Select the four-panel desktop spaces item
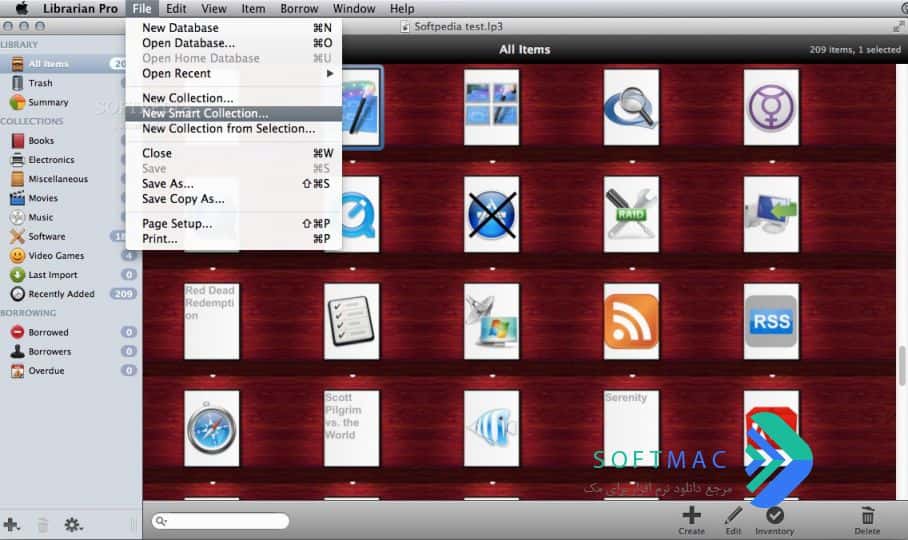Image resolution: width=908 pixels, height=540 pixels. click(492, 107)
